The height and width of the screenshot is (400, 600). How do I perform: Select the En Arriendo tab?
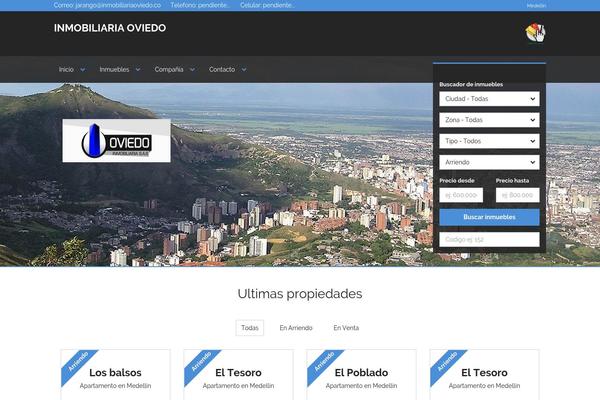296,328
